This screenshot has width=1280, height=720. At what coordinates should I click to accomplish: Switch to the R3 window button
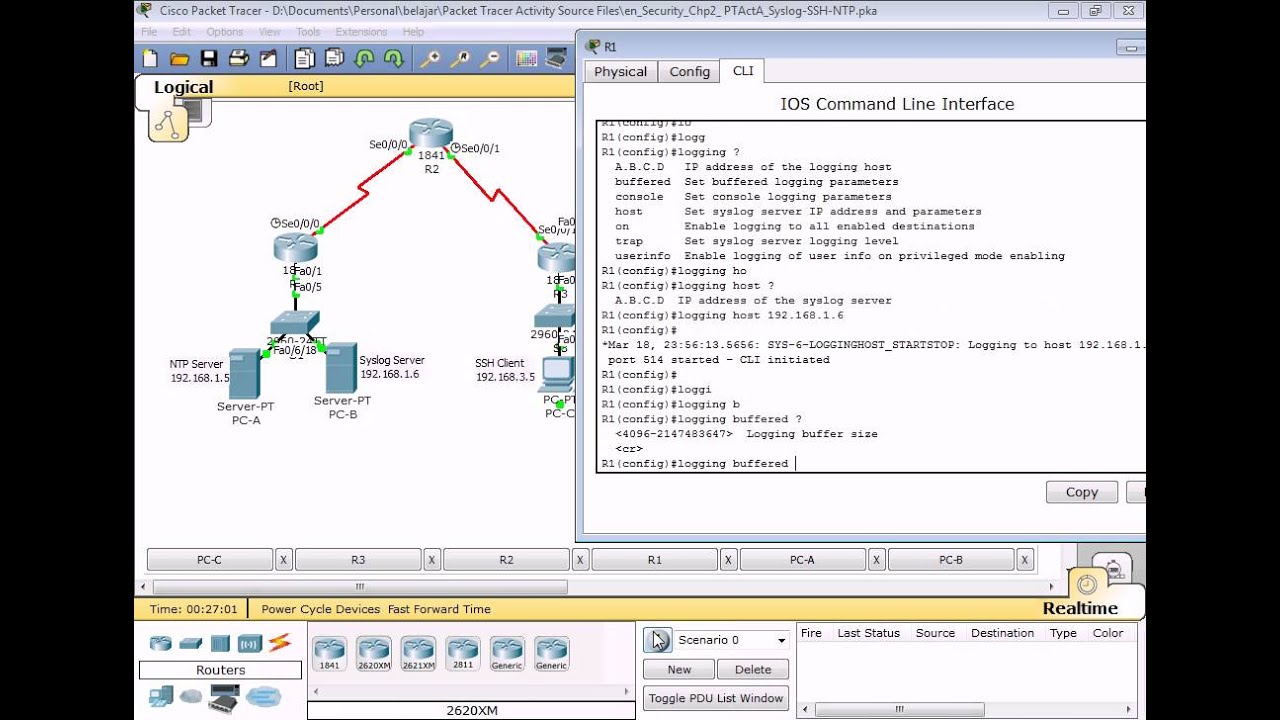point(358,560)
